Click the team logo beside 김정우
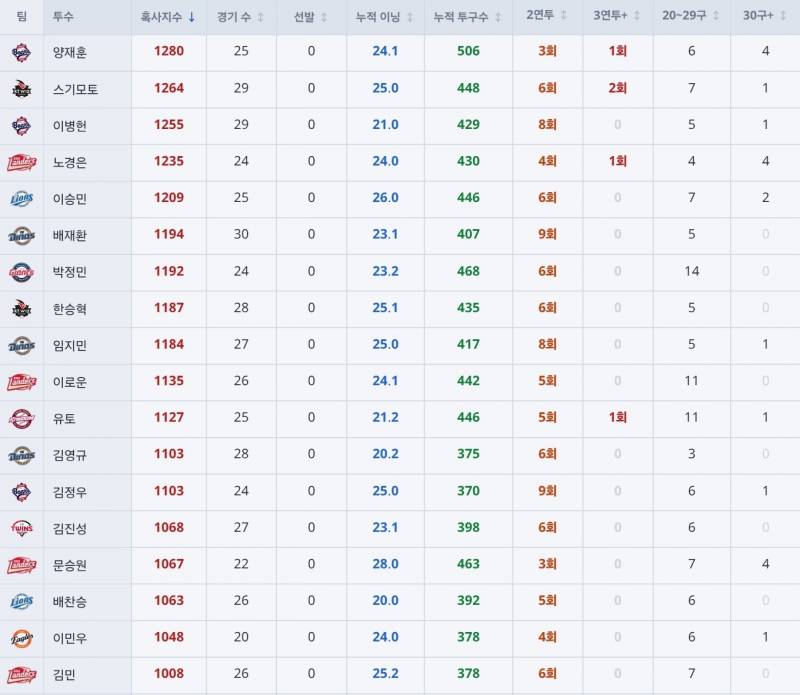Viewport: 800px width, 695px height. tap(21, 492)
